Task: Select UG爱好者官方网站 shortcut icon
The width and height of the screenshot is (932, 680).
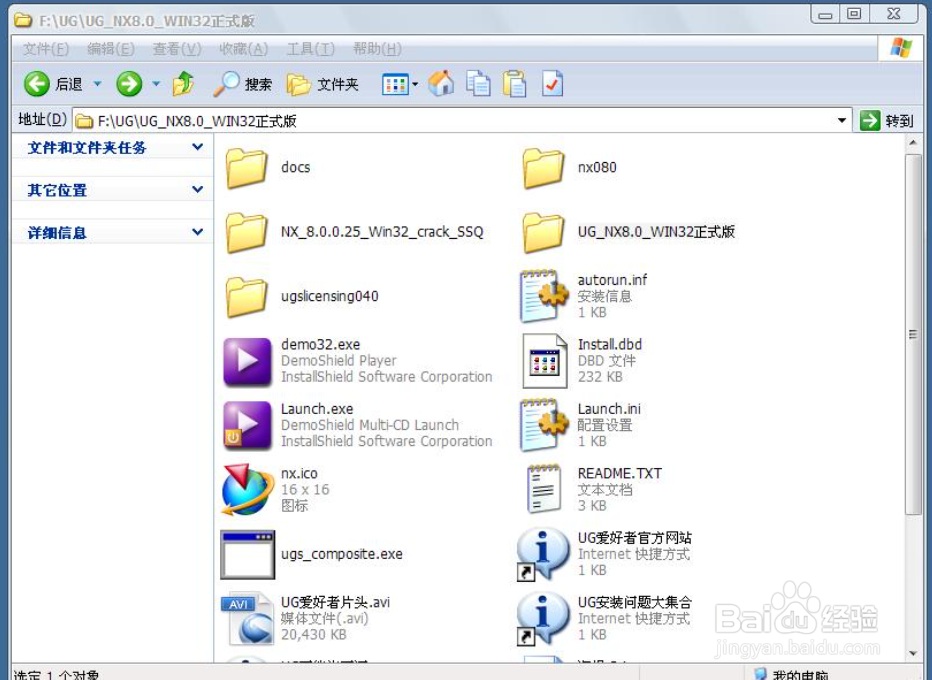Action: click(542, 553)
